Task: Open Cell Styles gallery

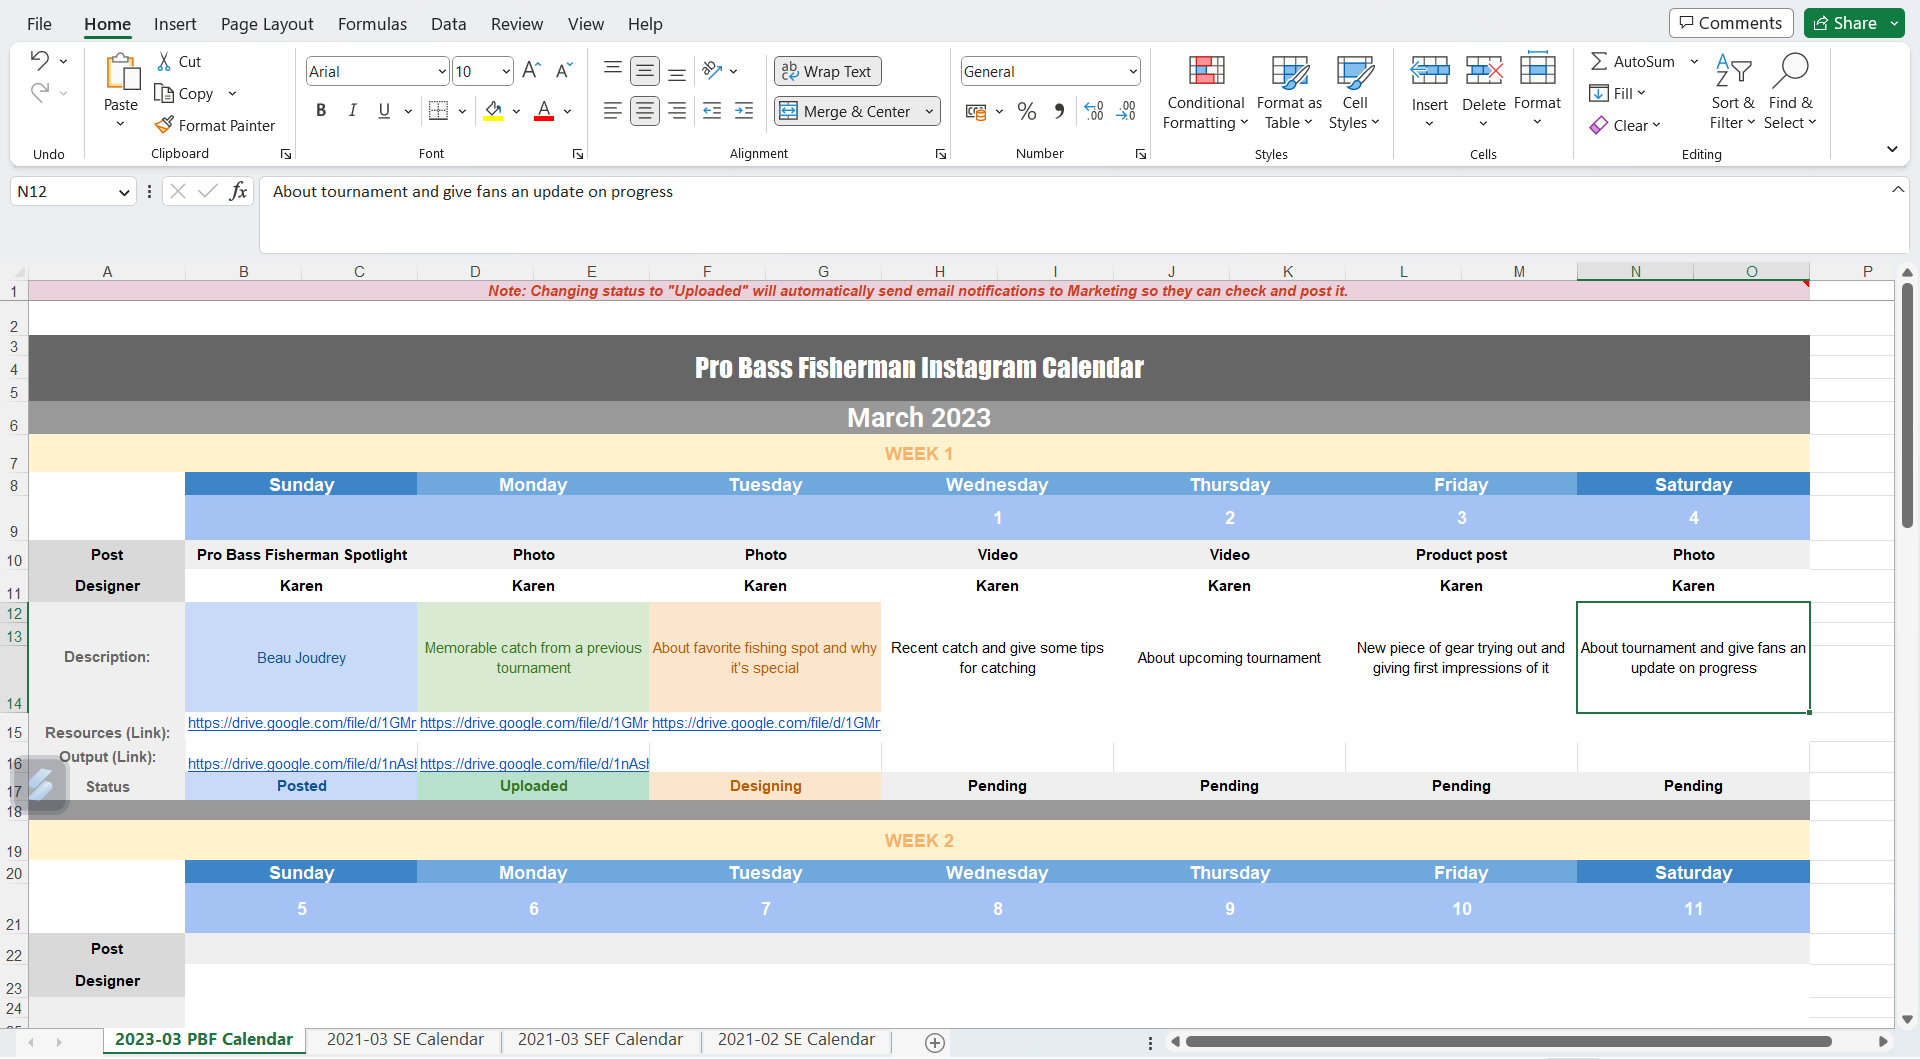Action: [1355, 92]
